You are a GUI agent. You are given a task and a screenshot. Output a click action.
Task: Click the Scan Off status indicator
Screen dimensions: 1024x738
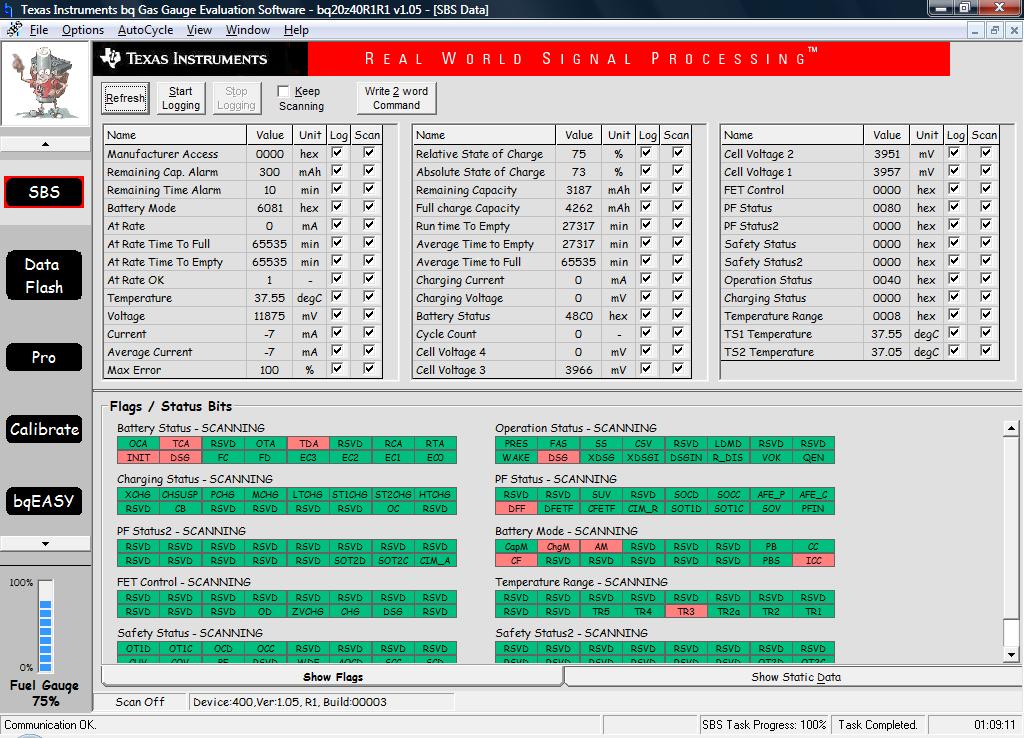pos(140,702)
